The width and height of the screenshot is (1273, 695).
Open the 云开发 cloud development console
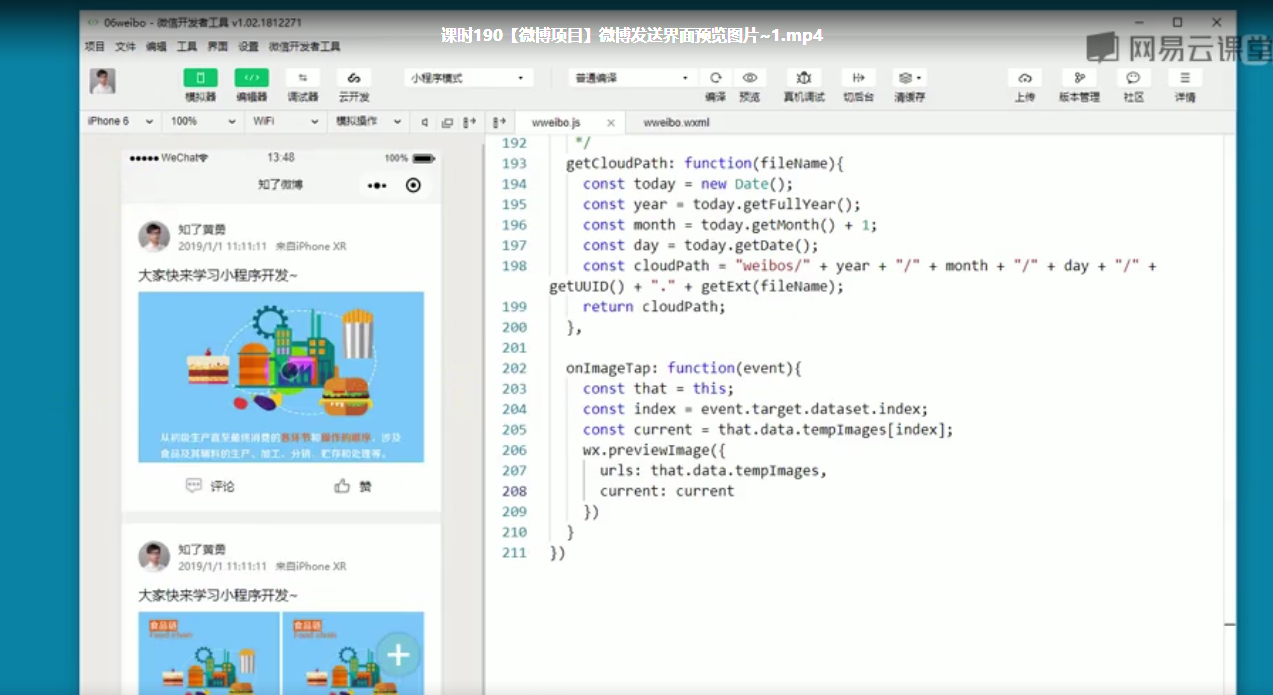click(x=353, y=79)
